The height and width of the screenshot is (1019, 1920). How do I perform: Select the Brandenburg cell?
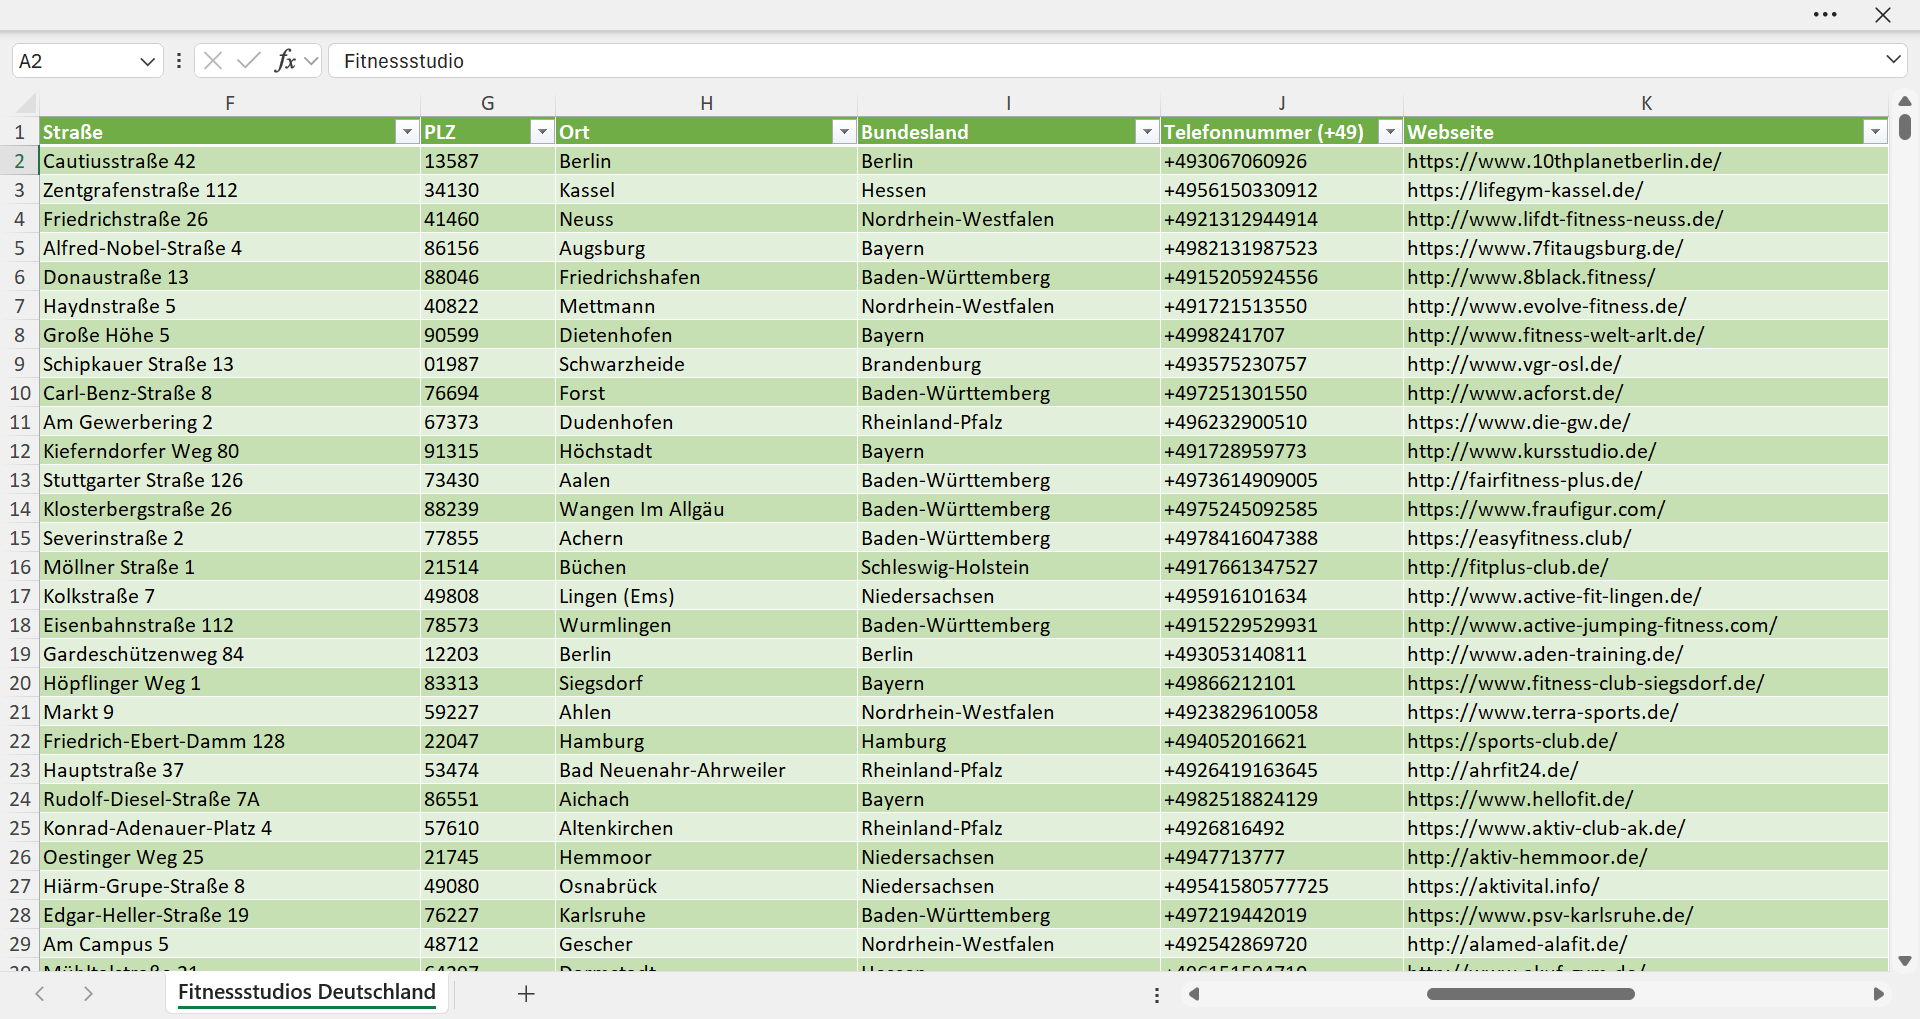click(x=1009, y=364)
